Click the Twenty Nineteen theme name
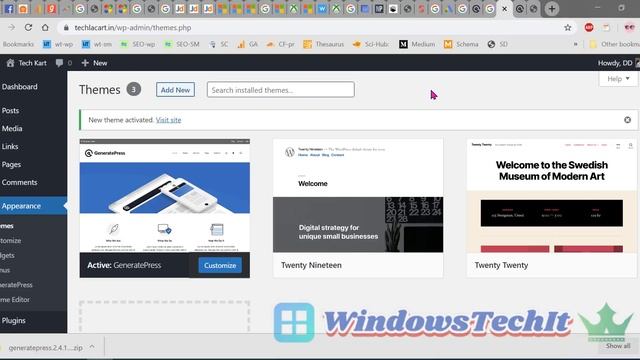640x360 pixels. coord(311,265)
